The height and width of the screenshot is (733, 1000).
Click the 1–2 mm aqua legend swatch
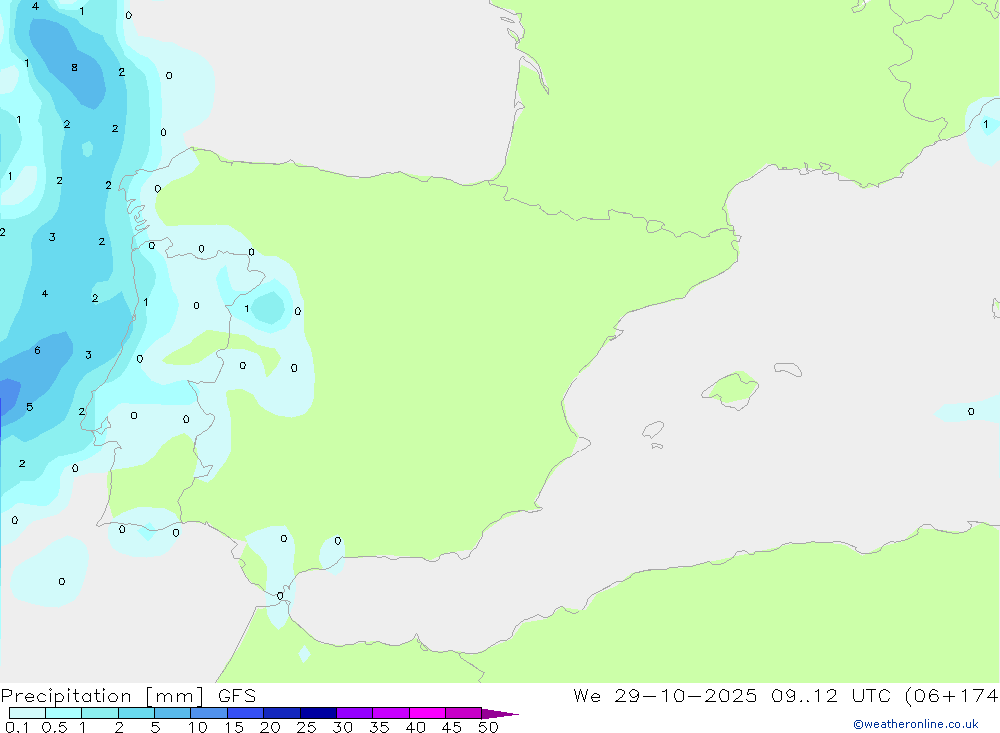click(x=99, y=713)
